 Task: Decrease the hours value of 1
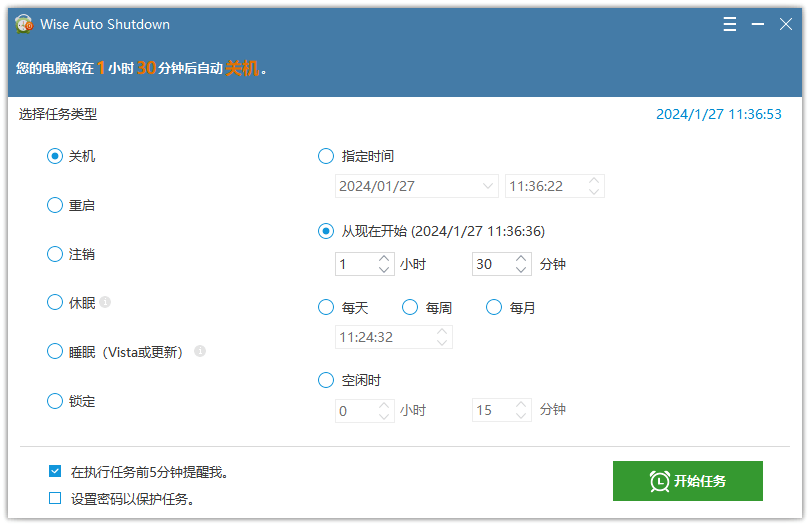(384, 269)
